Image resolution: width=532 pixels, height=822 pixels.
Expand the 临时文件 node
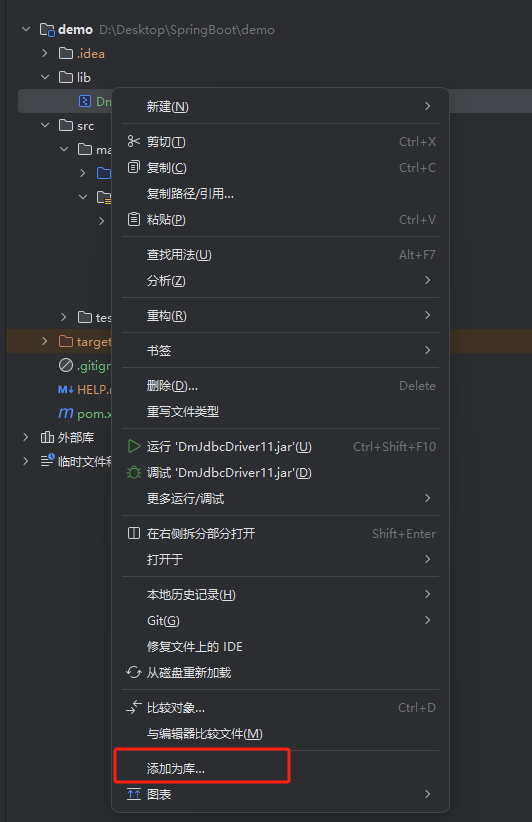26,461
